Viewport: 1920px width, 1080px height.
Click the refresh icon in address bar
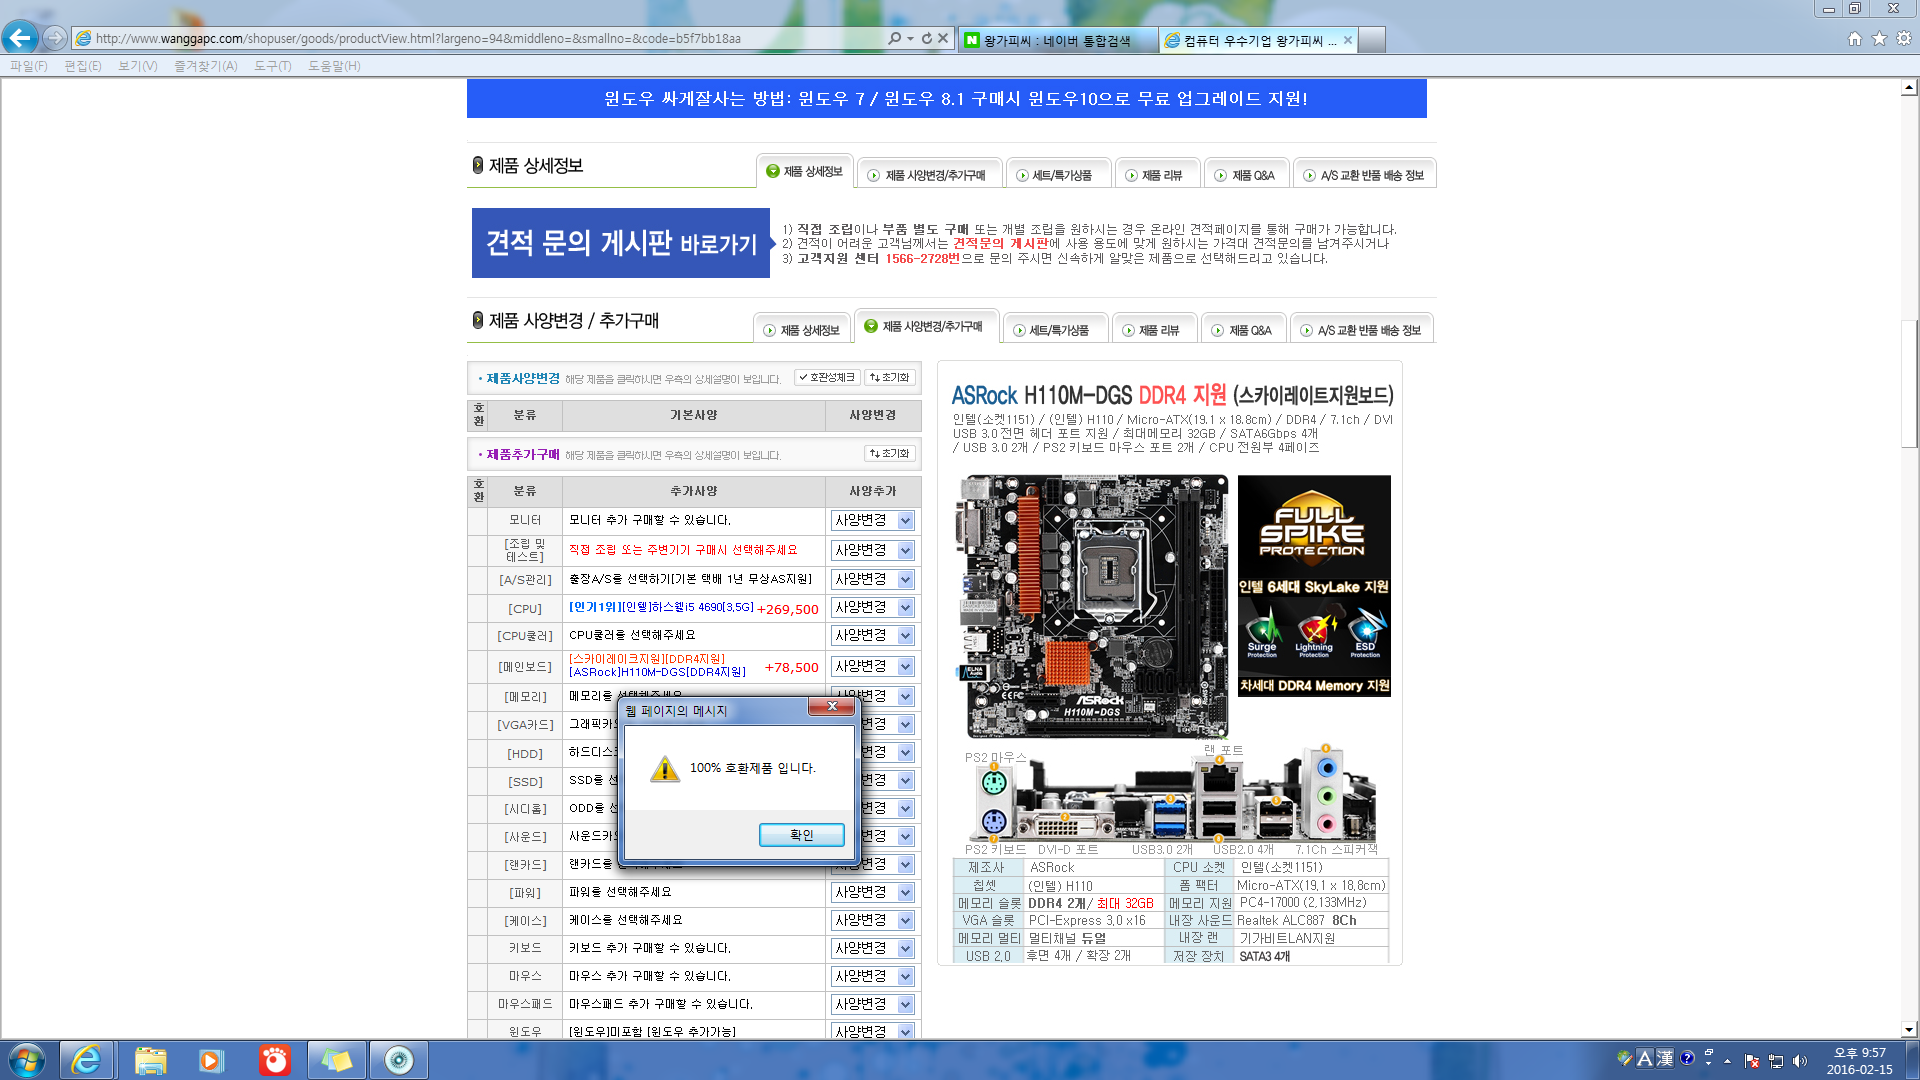pos(927,38)
